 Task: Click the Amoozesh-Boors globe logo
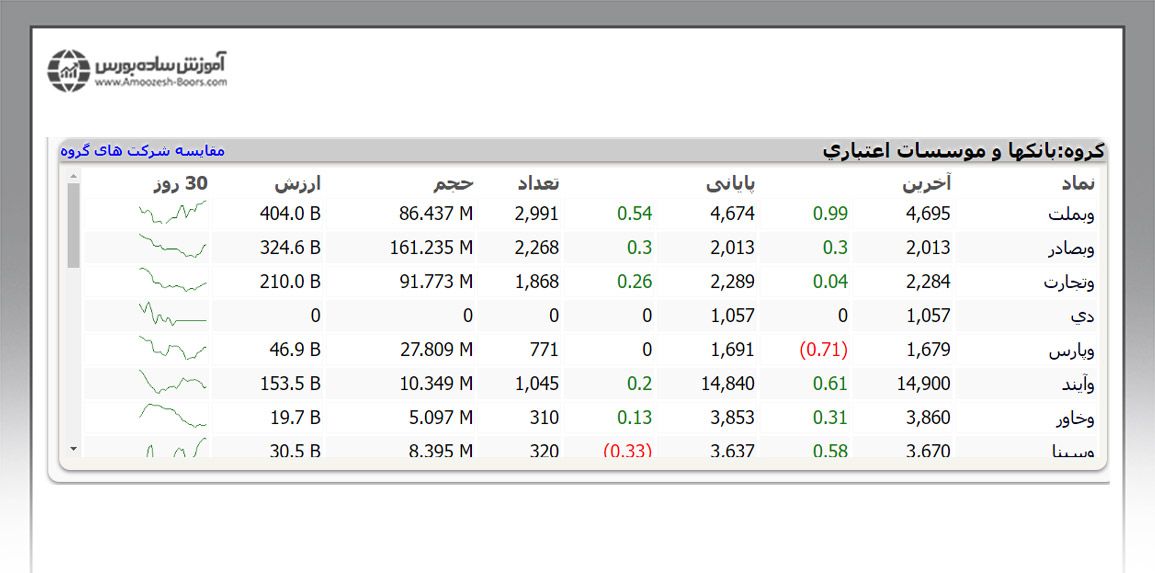pyautogui.click(x=69, y=70)
